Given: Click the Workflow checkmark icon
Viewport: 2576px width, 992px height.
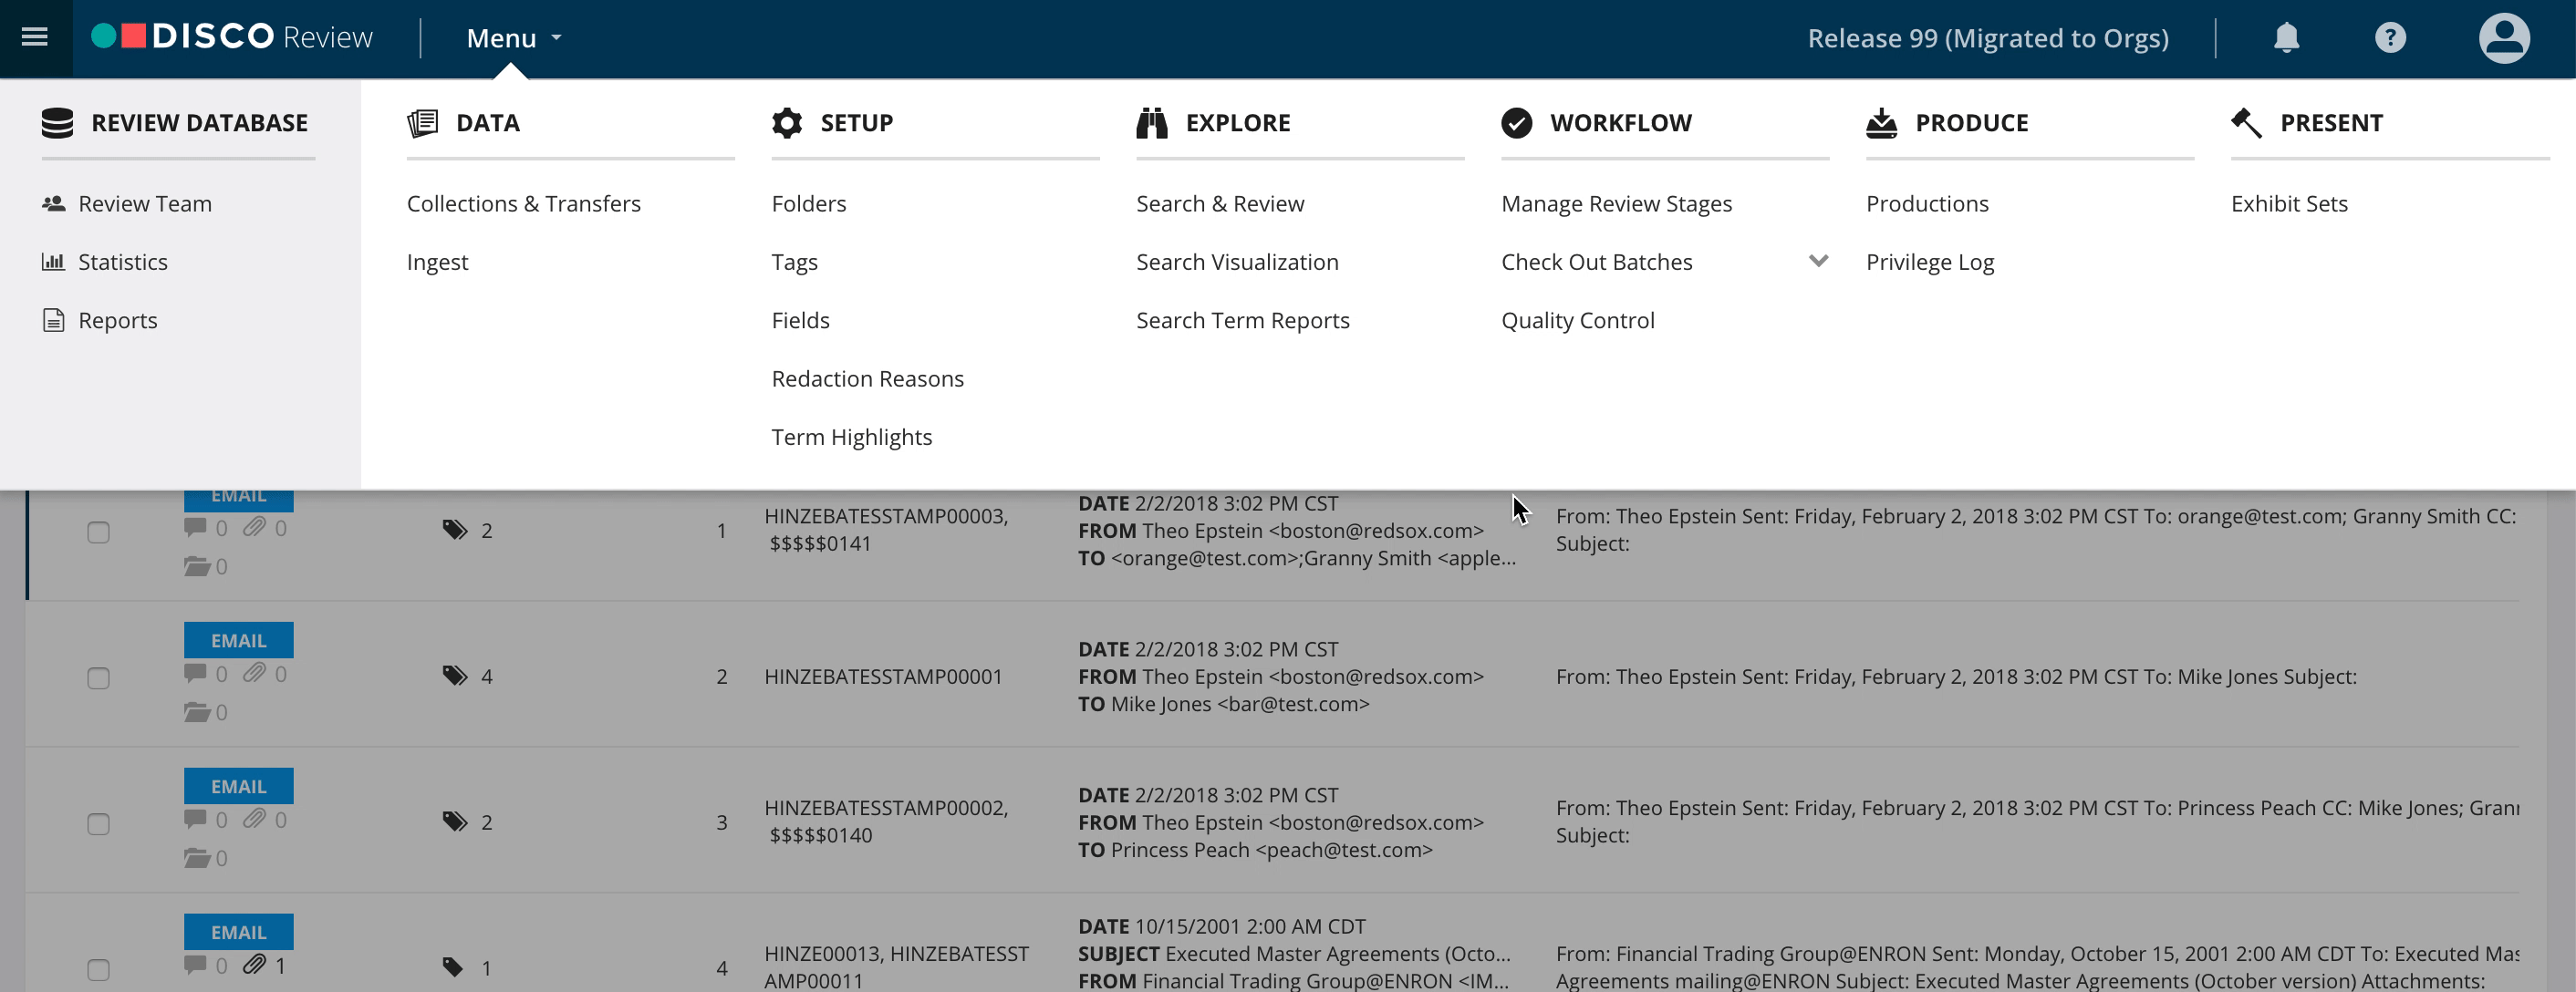Looking at the screenshot, I should (x=1517, y=123).
